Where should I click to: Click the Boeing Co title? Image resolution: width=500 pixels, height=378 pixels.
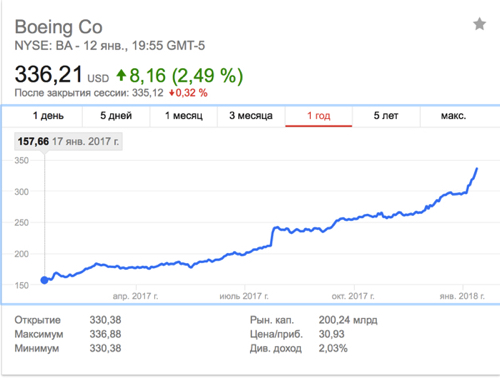tap(59, 27)
